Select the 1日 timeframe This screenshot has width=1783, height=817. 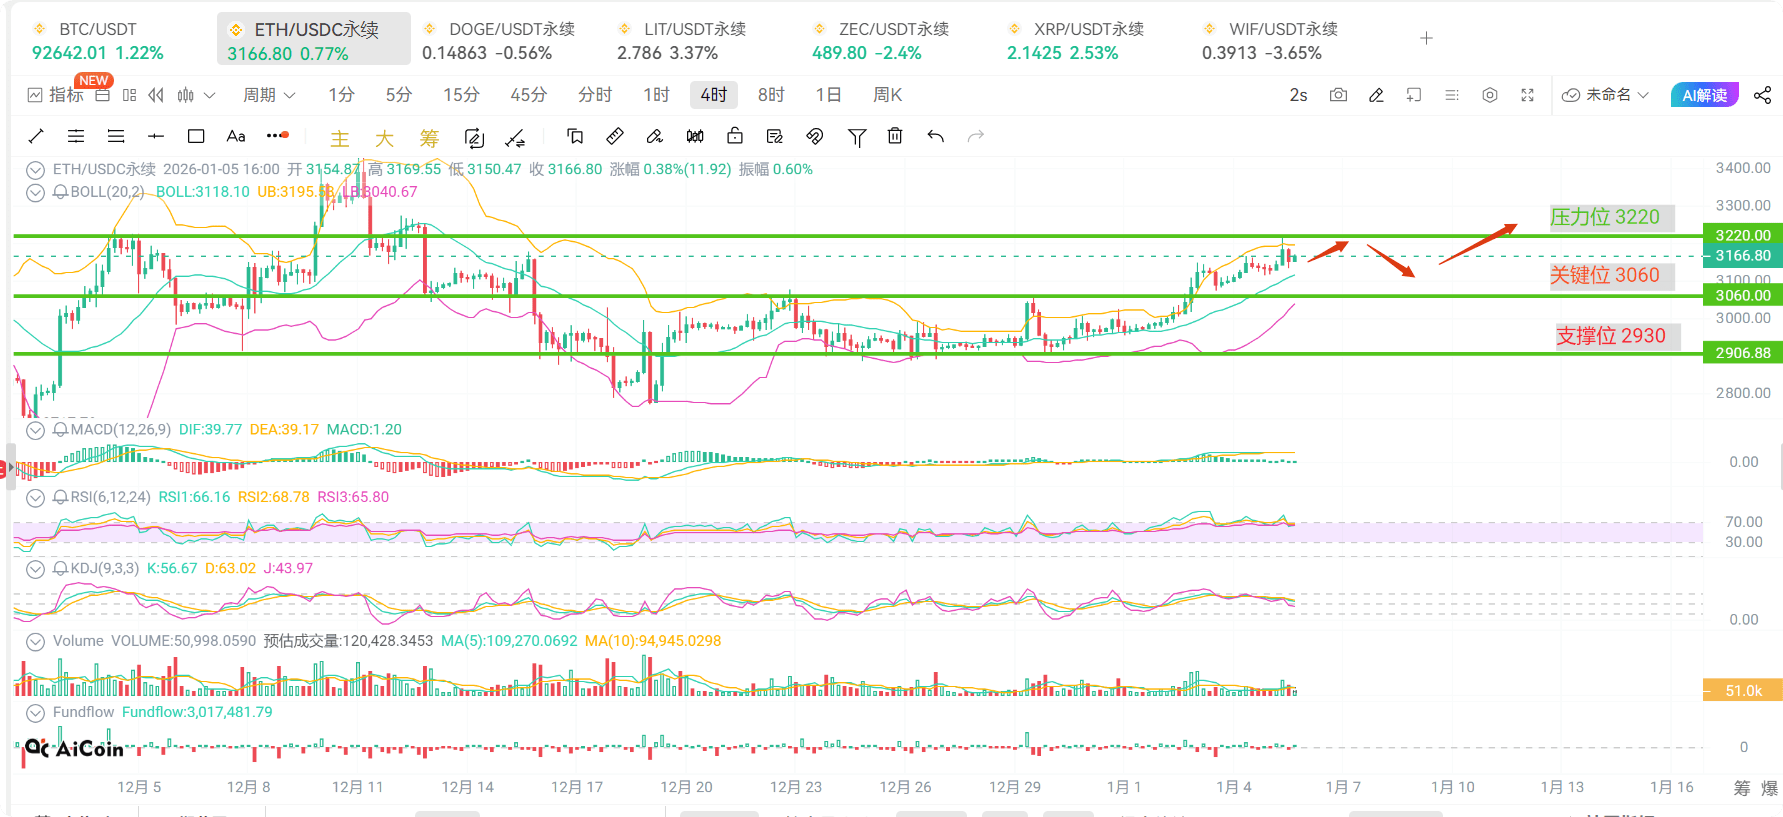[x=828, y=95]
